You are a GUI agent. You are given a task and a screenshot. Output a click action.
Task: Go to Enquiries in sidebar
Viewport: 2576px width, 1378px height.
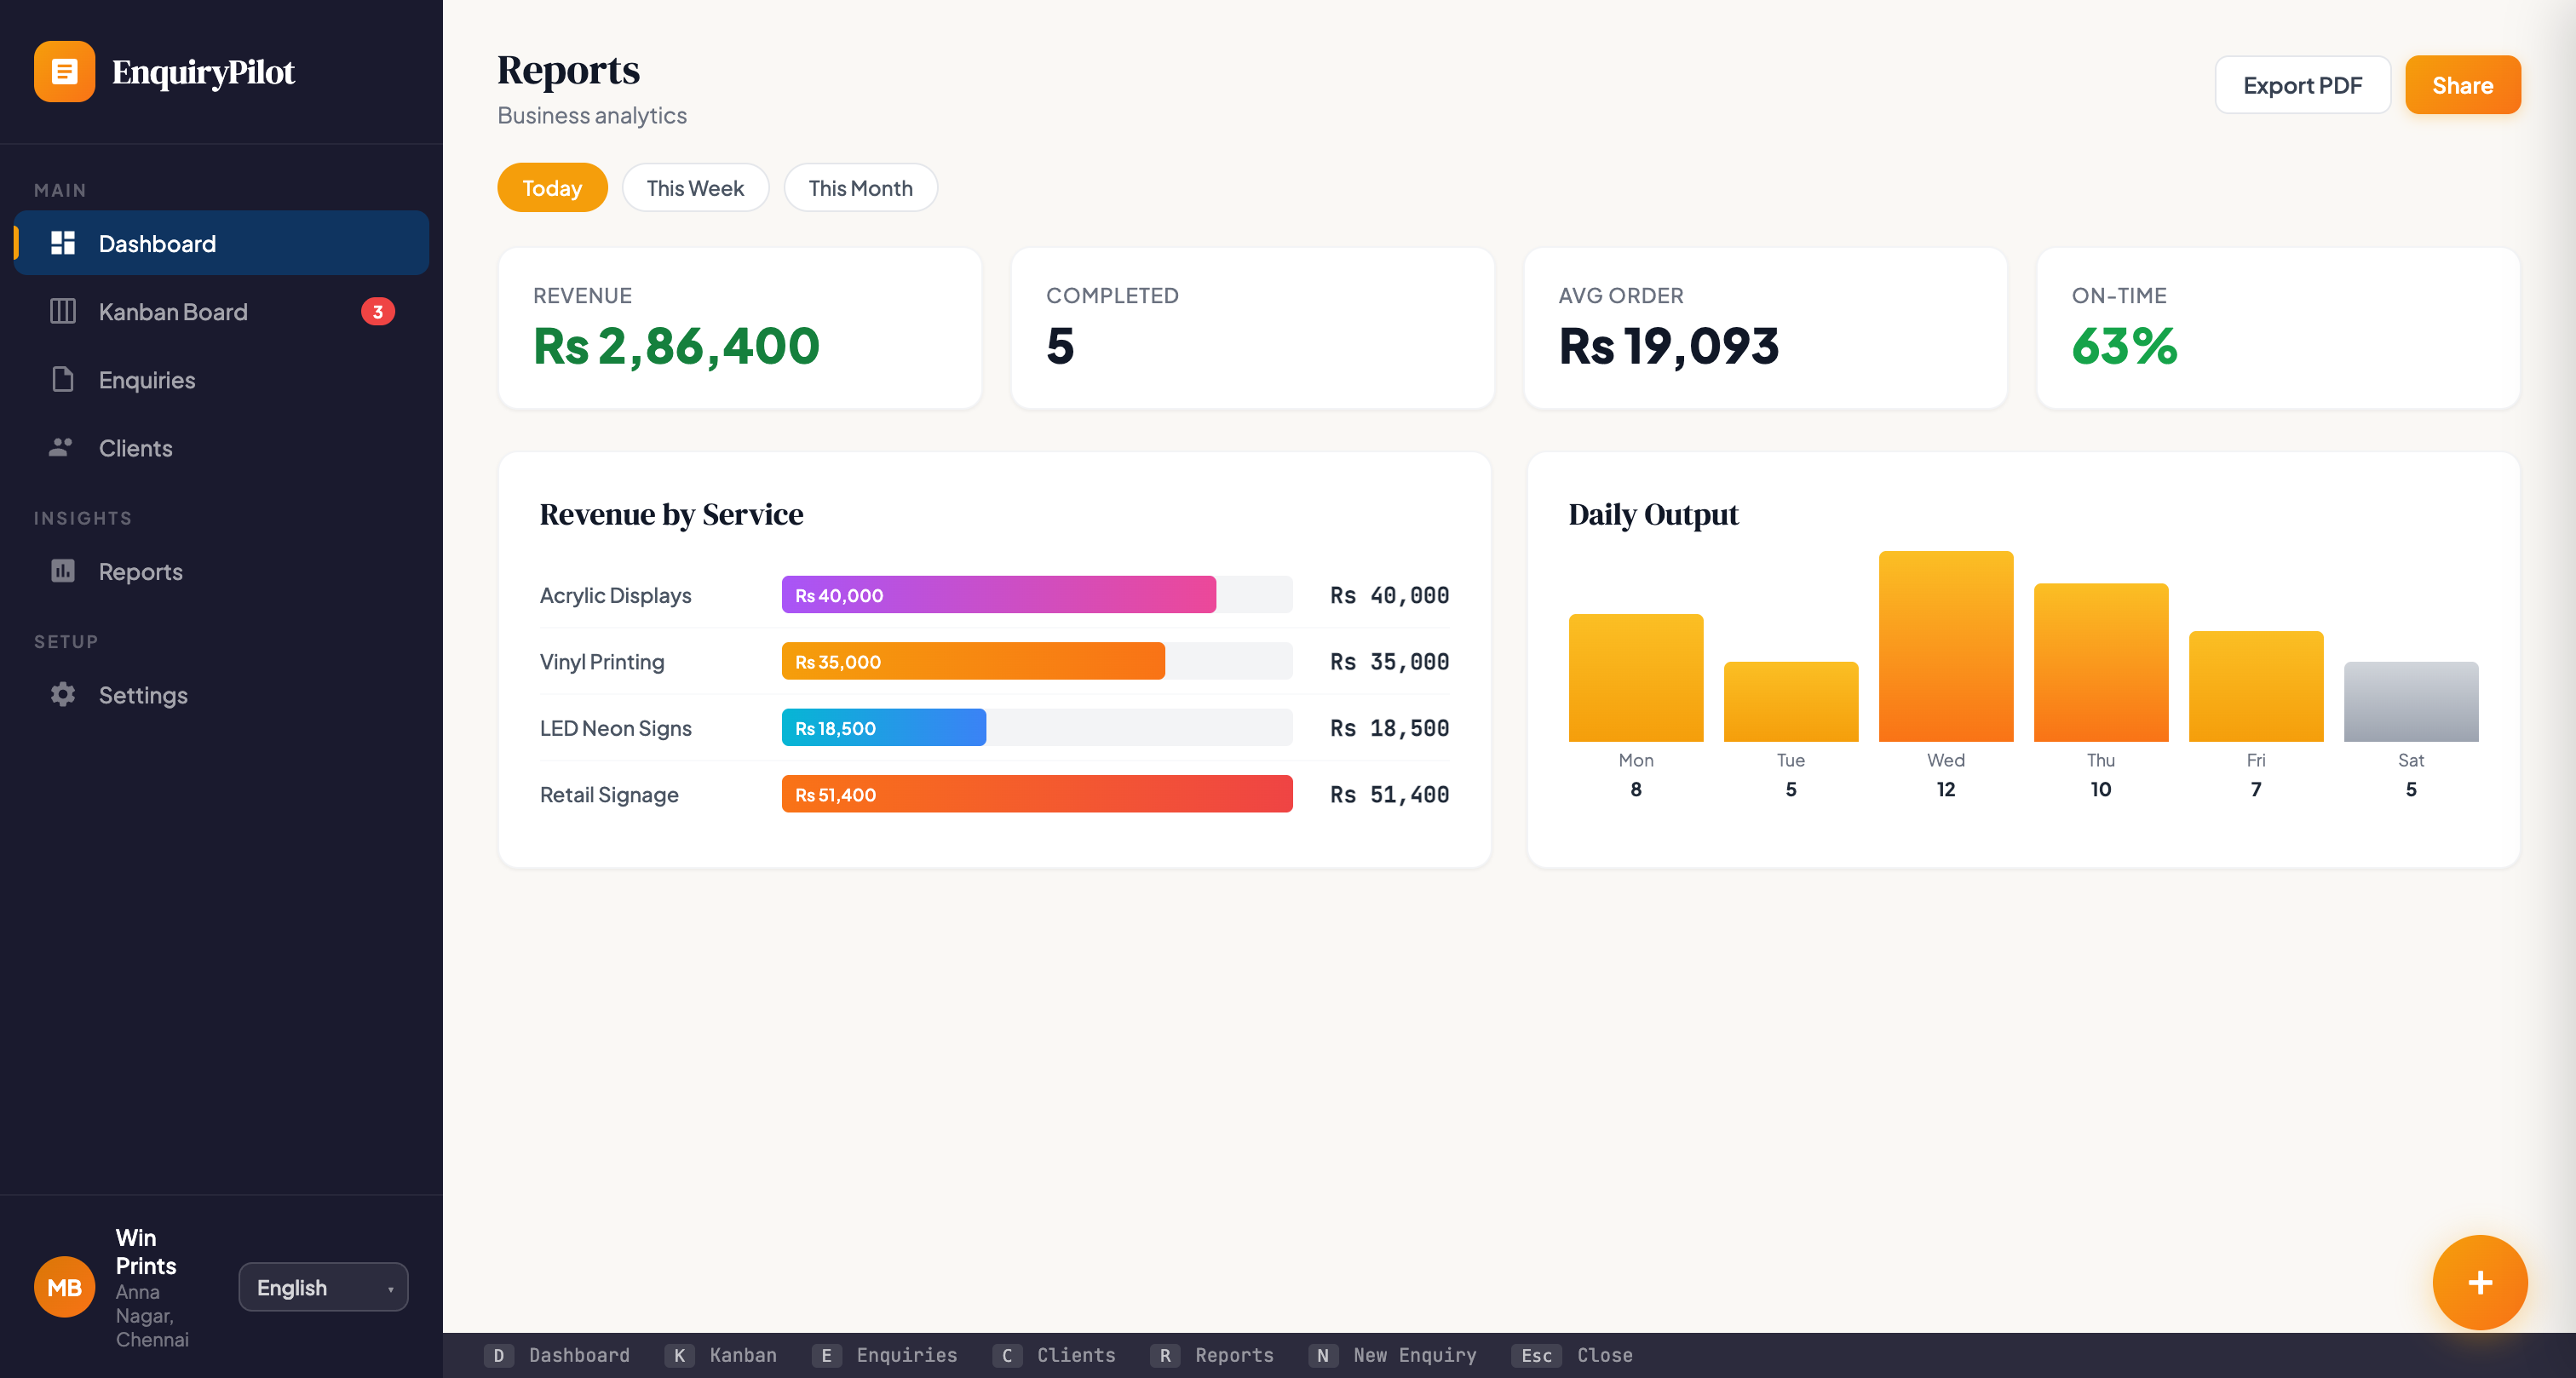[x=146, y=379]
